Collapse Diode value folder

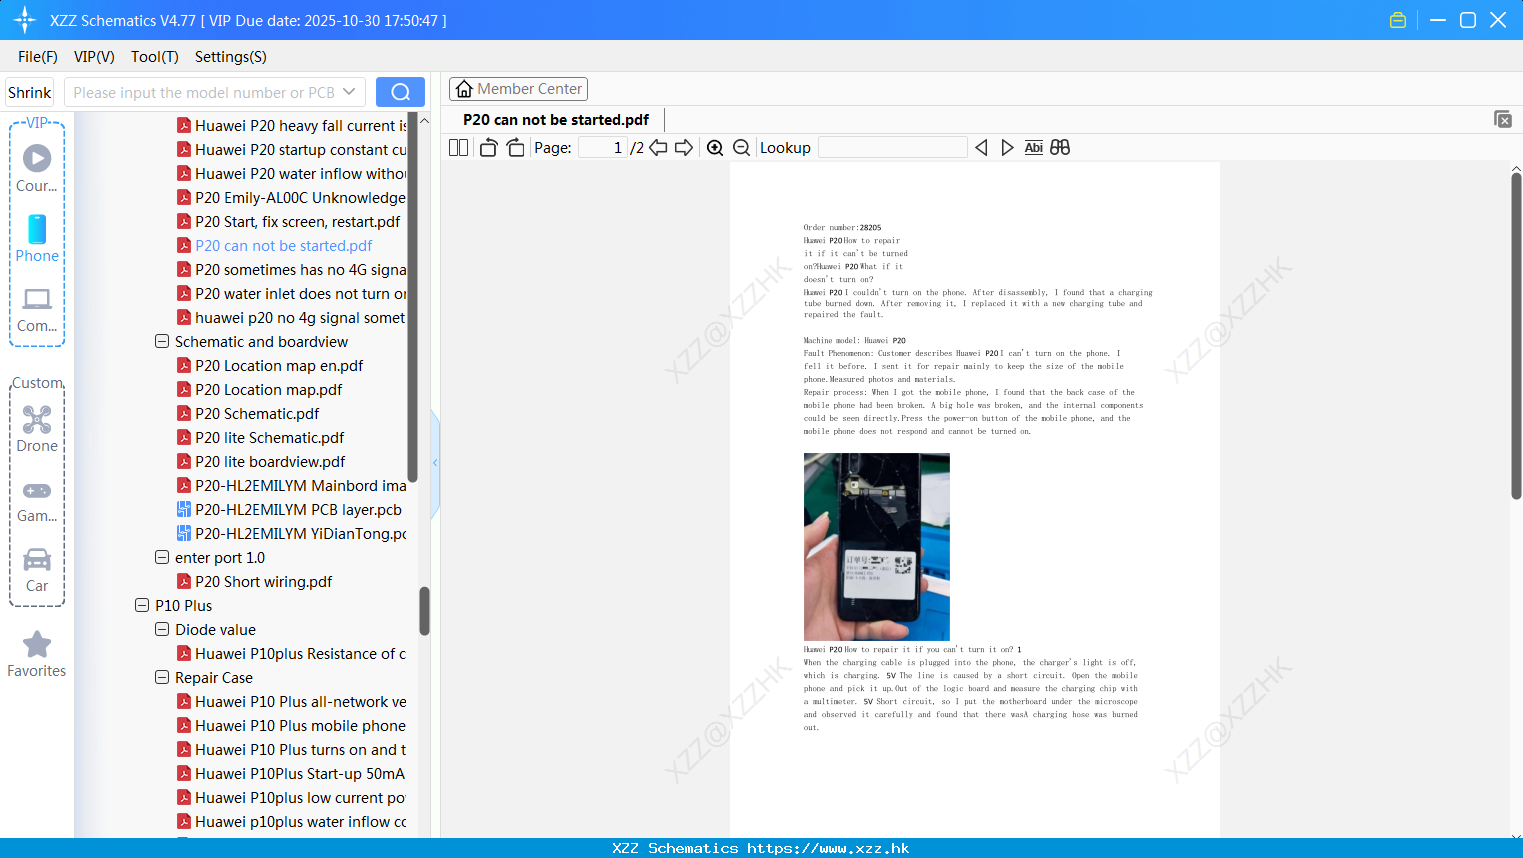tap(162, 629)
